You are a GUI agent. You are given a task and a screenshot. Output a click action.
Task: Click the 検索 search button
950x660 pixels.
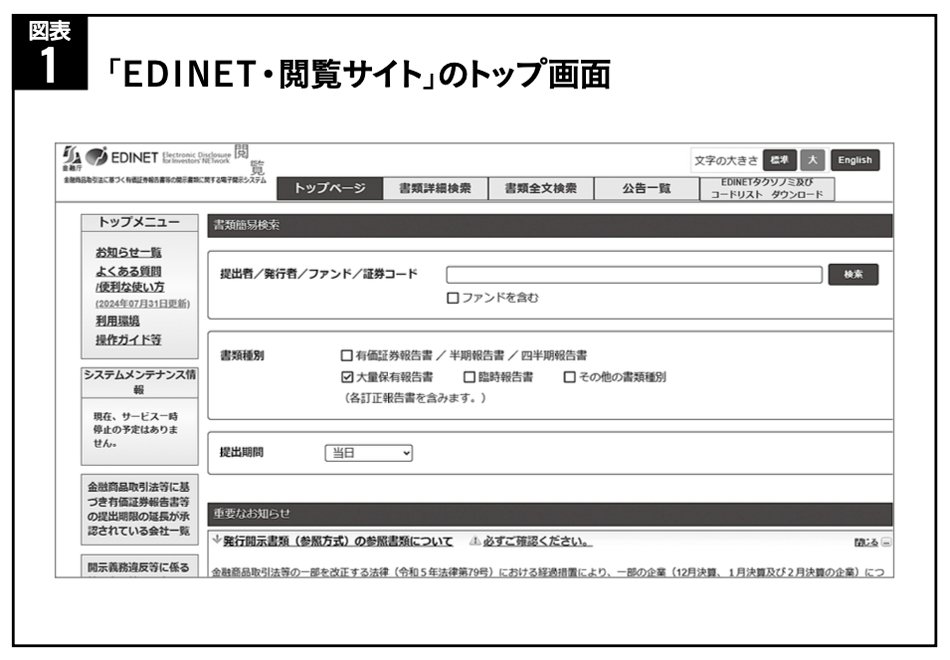tap(853, 275)
